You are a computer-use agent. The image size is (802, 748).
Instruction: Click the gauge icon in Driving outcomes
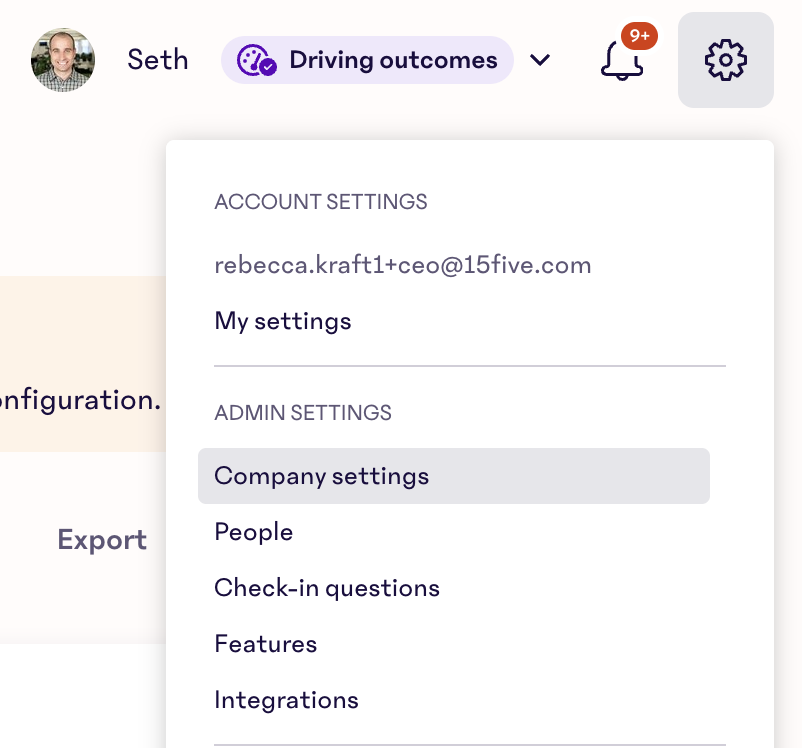(x=256, y=61)
